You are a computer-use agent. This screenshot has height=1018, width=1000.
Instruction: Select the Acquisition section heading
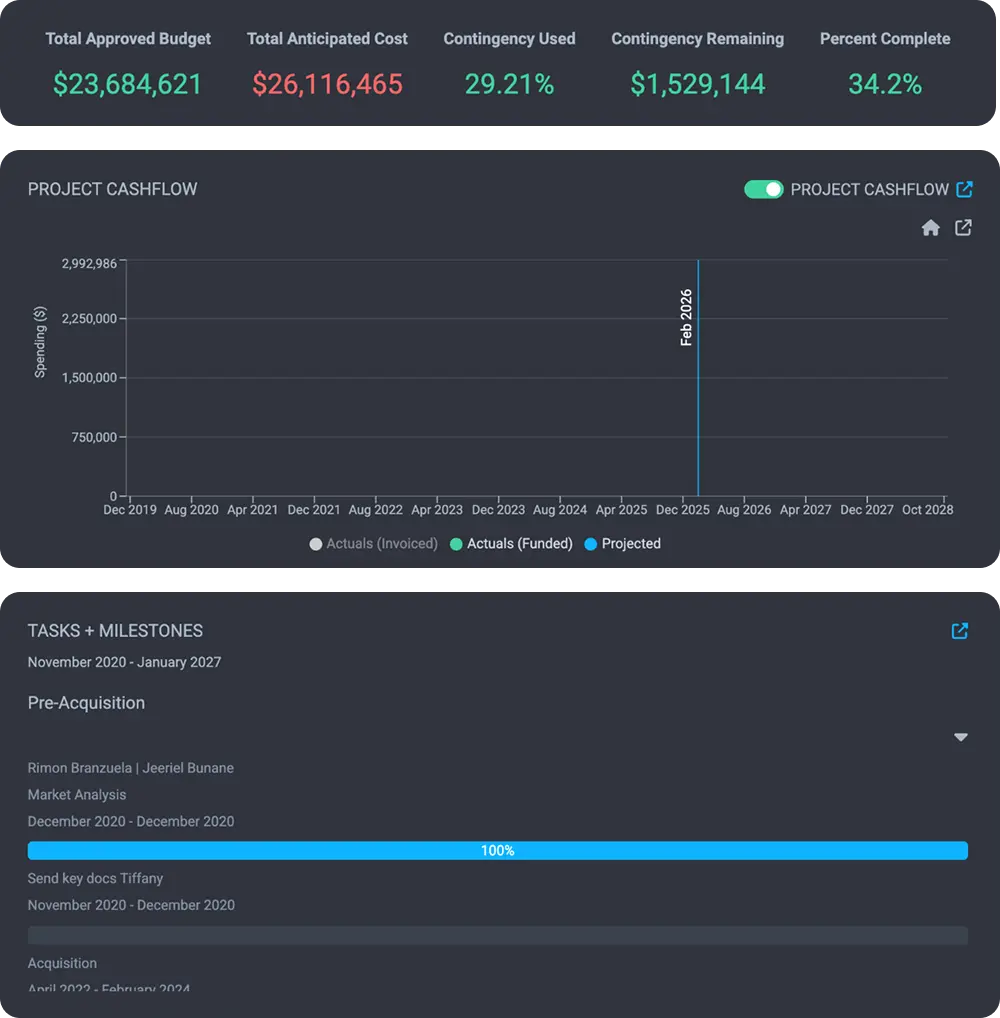tap(62, 963)
